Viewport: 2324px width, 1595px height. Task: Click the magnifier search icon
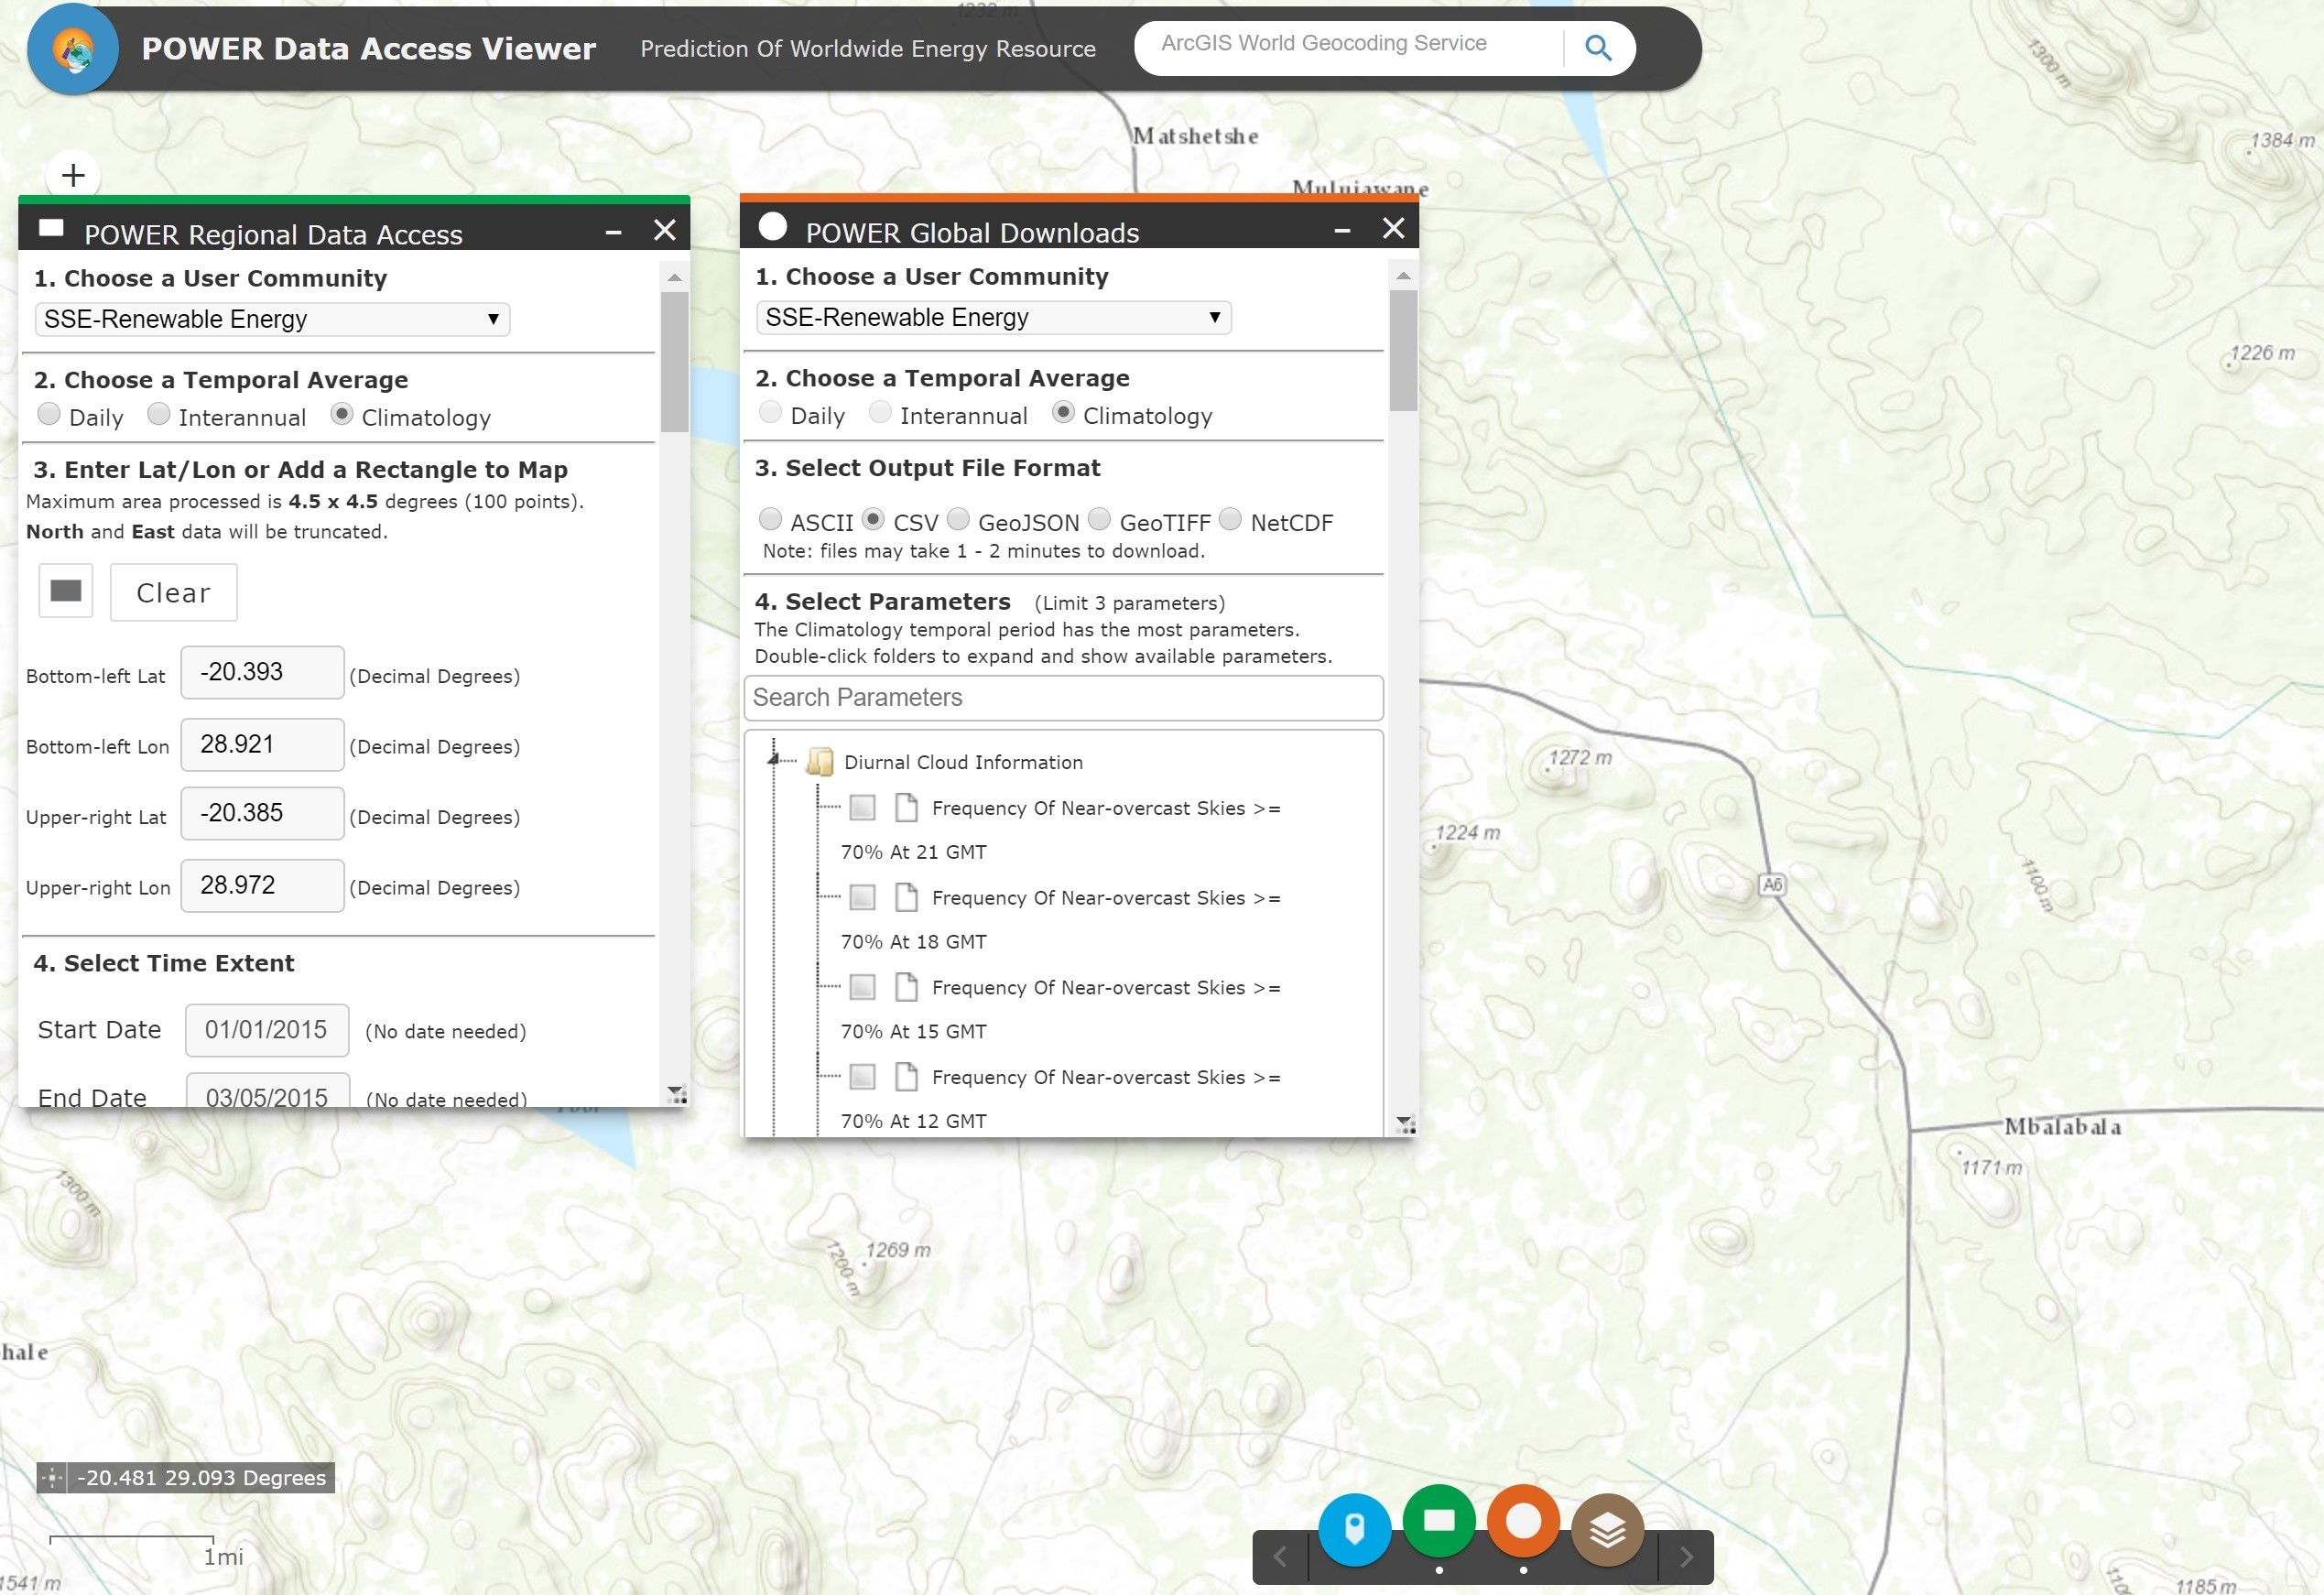pos(1597,48)
